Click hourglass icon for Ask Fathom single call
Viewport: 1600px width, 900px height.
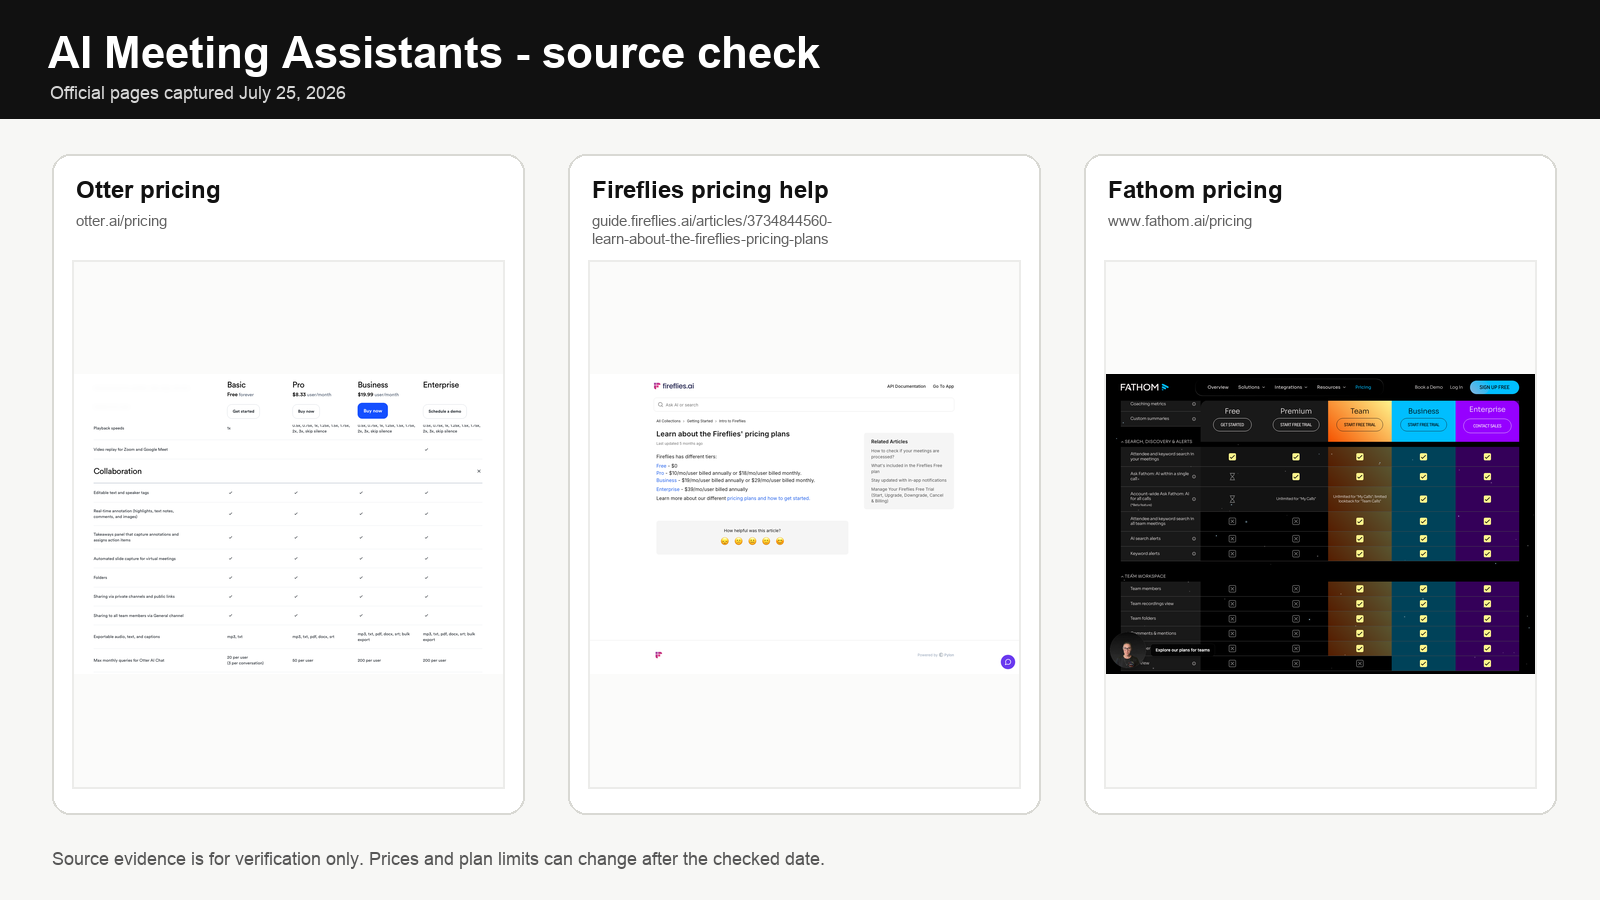click(x=1232, y=477)
